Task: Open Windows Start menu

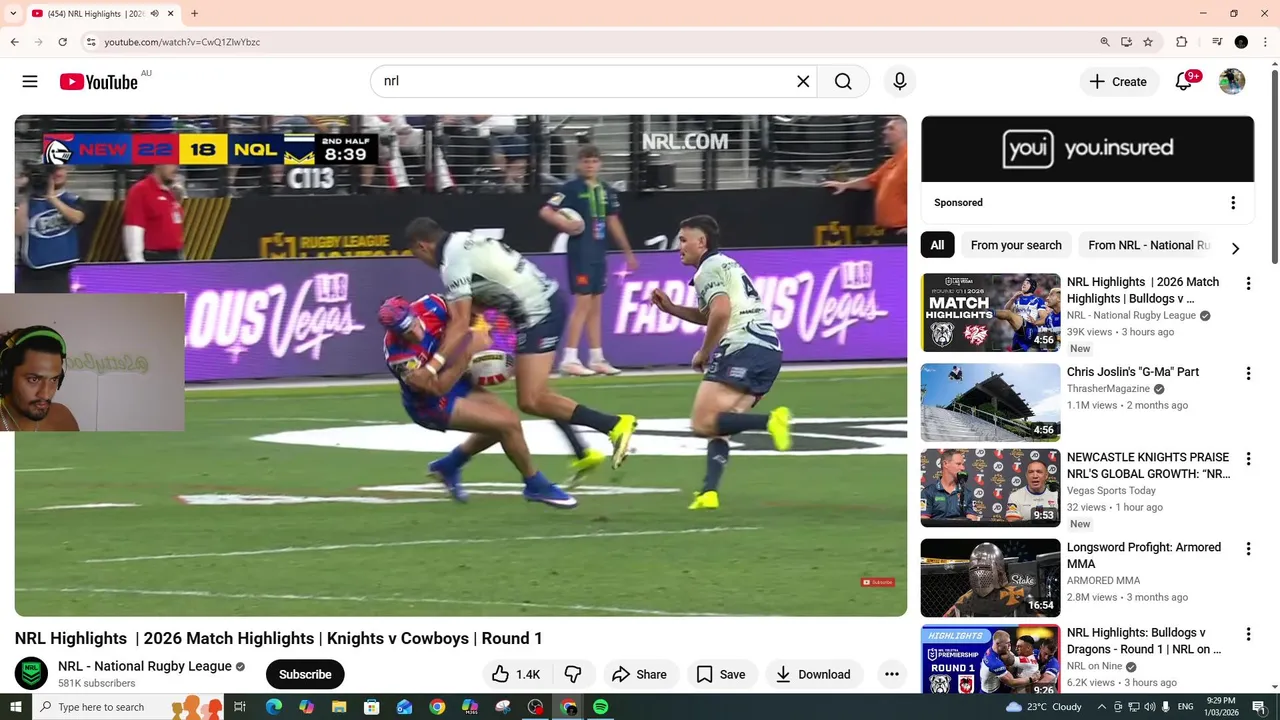Action: click(15, 707)
